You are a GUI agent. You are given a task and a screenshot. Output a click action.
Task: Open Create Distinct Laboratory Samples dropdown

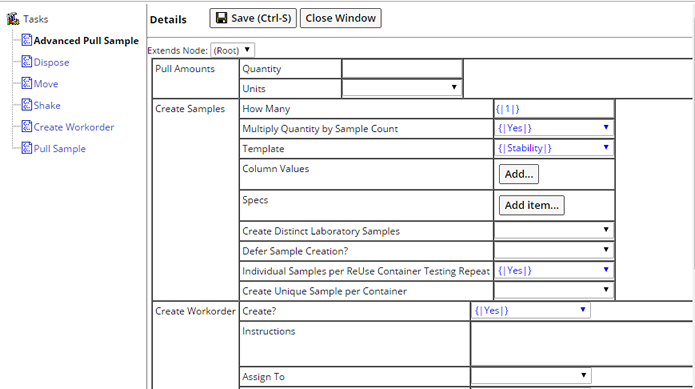554,230
